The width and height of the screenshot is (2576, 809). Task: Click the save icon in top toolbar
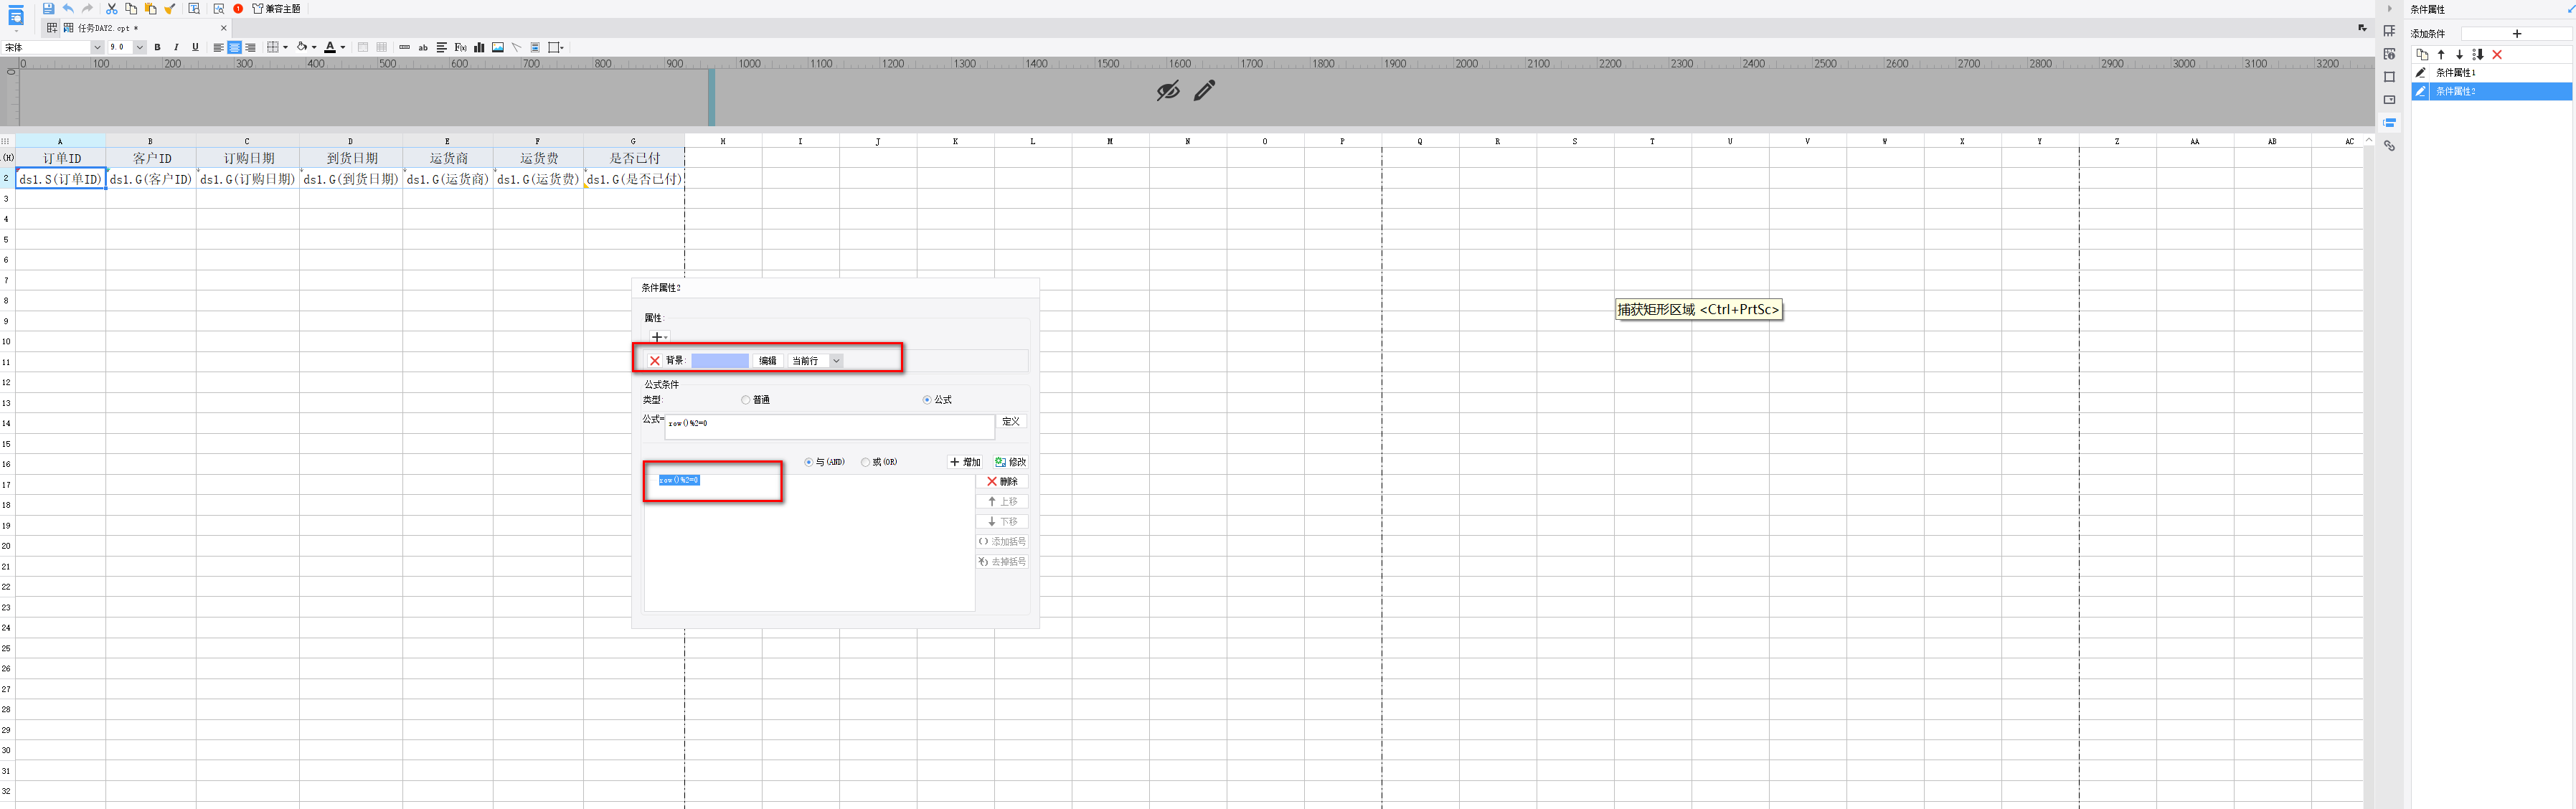(x=48, y=9)
